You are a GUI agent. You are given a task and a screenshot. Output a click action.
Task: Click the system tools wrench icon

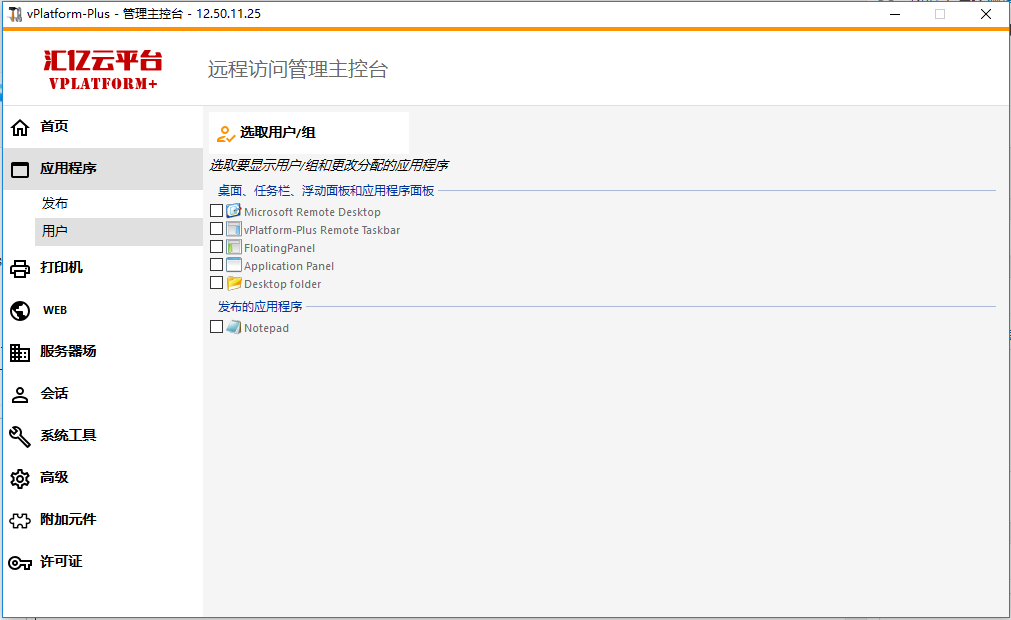(20, 436)
